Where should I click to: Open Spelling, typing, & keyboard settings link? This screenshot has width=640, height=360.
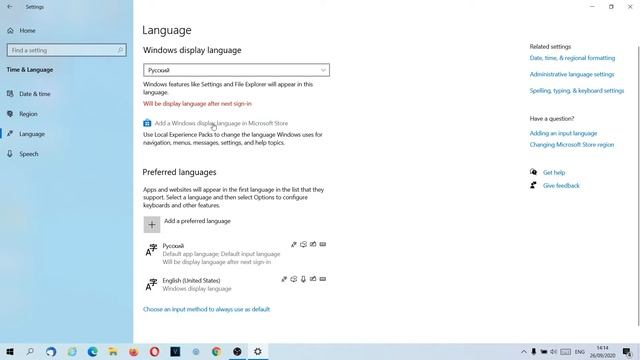click(x=577, y=91)
